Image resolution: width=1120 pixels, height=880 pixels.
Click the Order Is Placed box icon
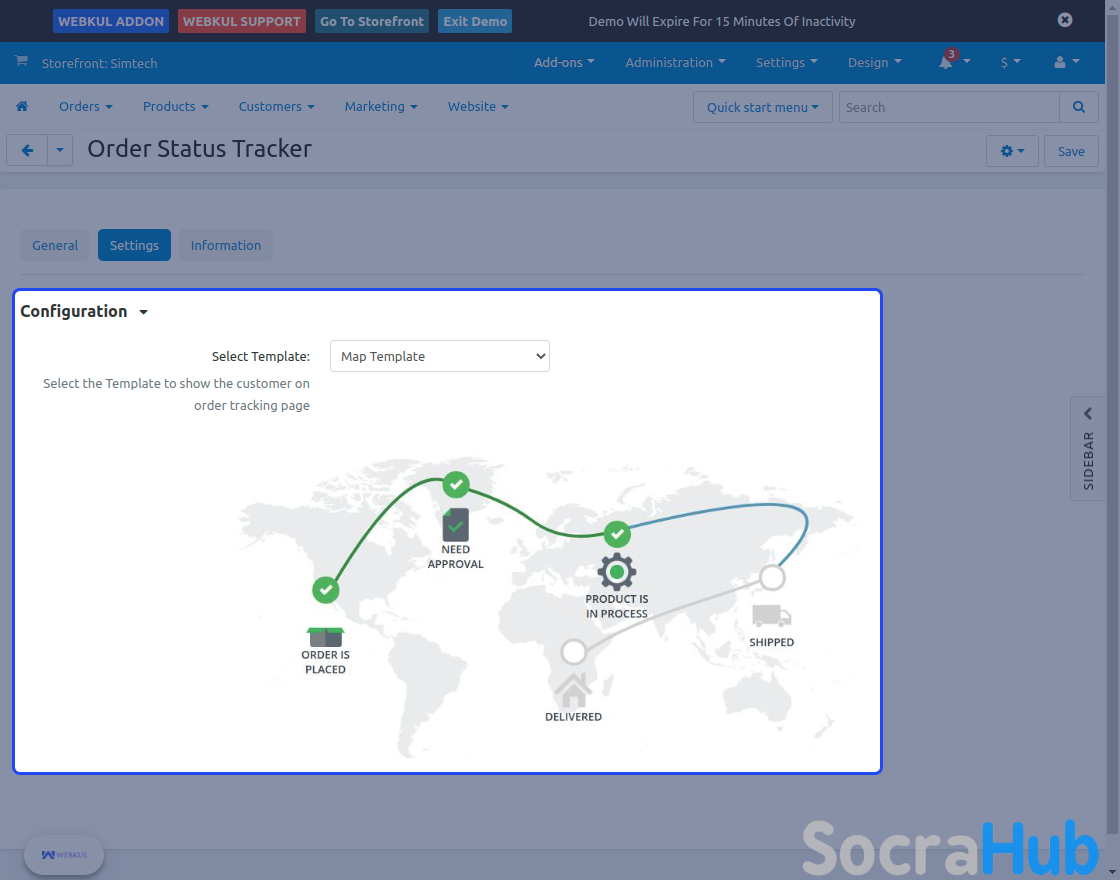tap(326, 636)
